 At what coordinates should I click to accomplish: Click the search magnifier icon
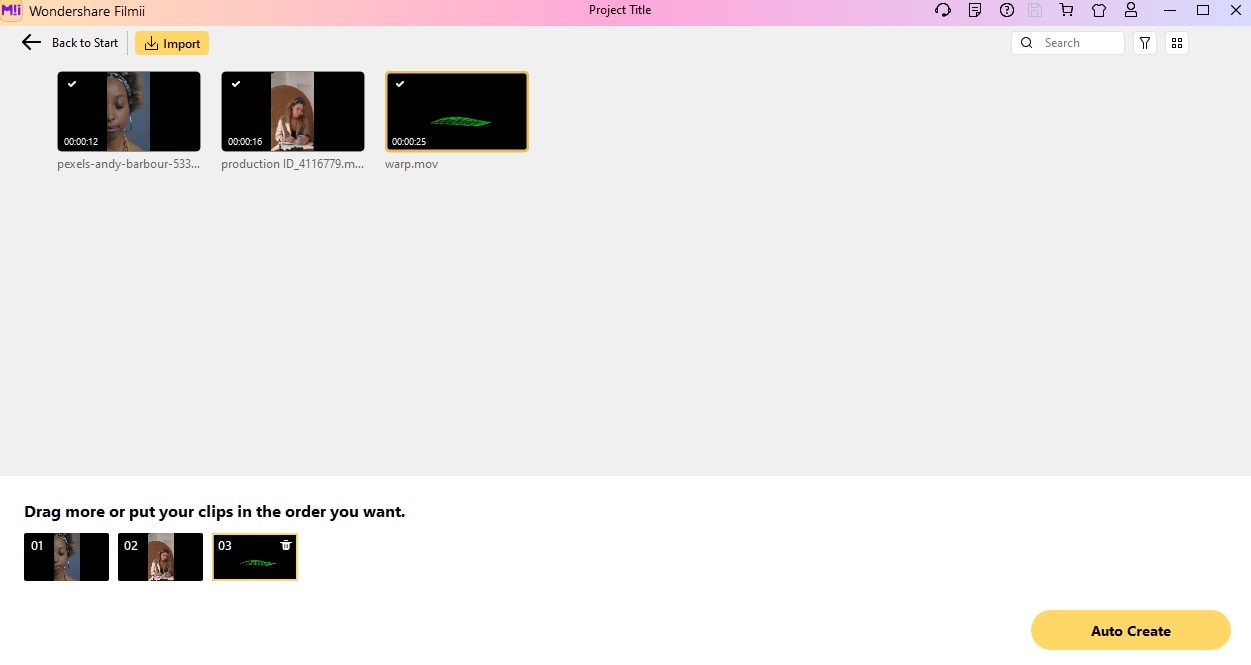click(1028, 43)
